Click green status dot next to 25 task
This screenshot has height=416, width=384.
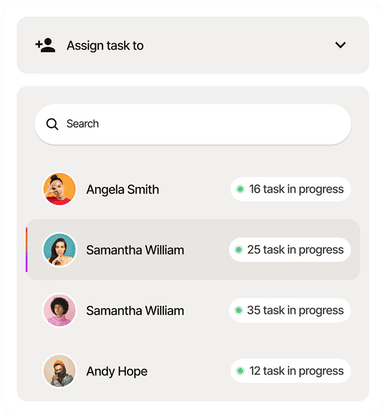point(238,250)
